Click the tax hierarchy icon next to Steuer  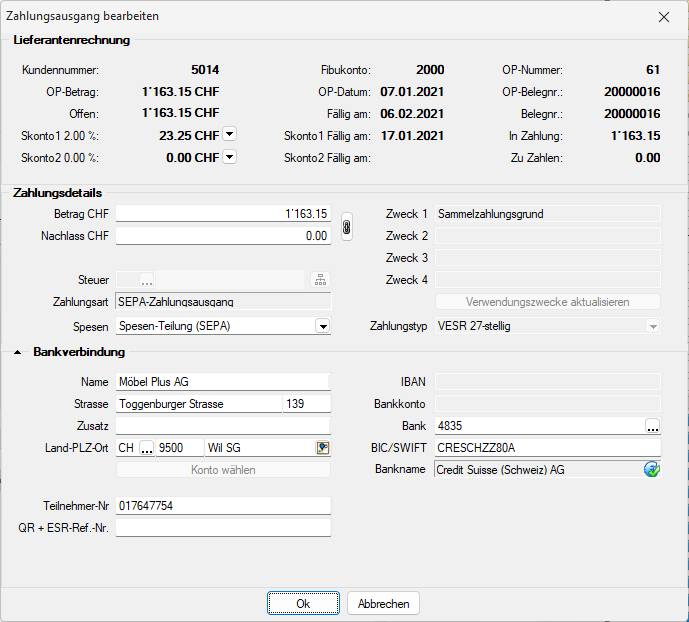pos(321,280)
